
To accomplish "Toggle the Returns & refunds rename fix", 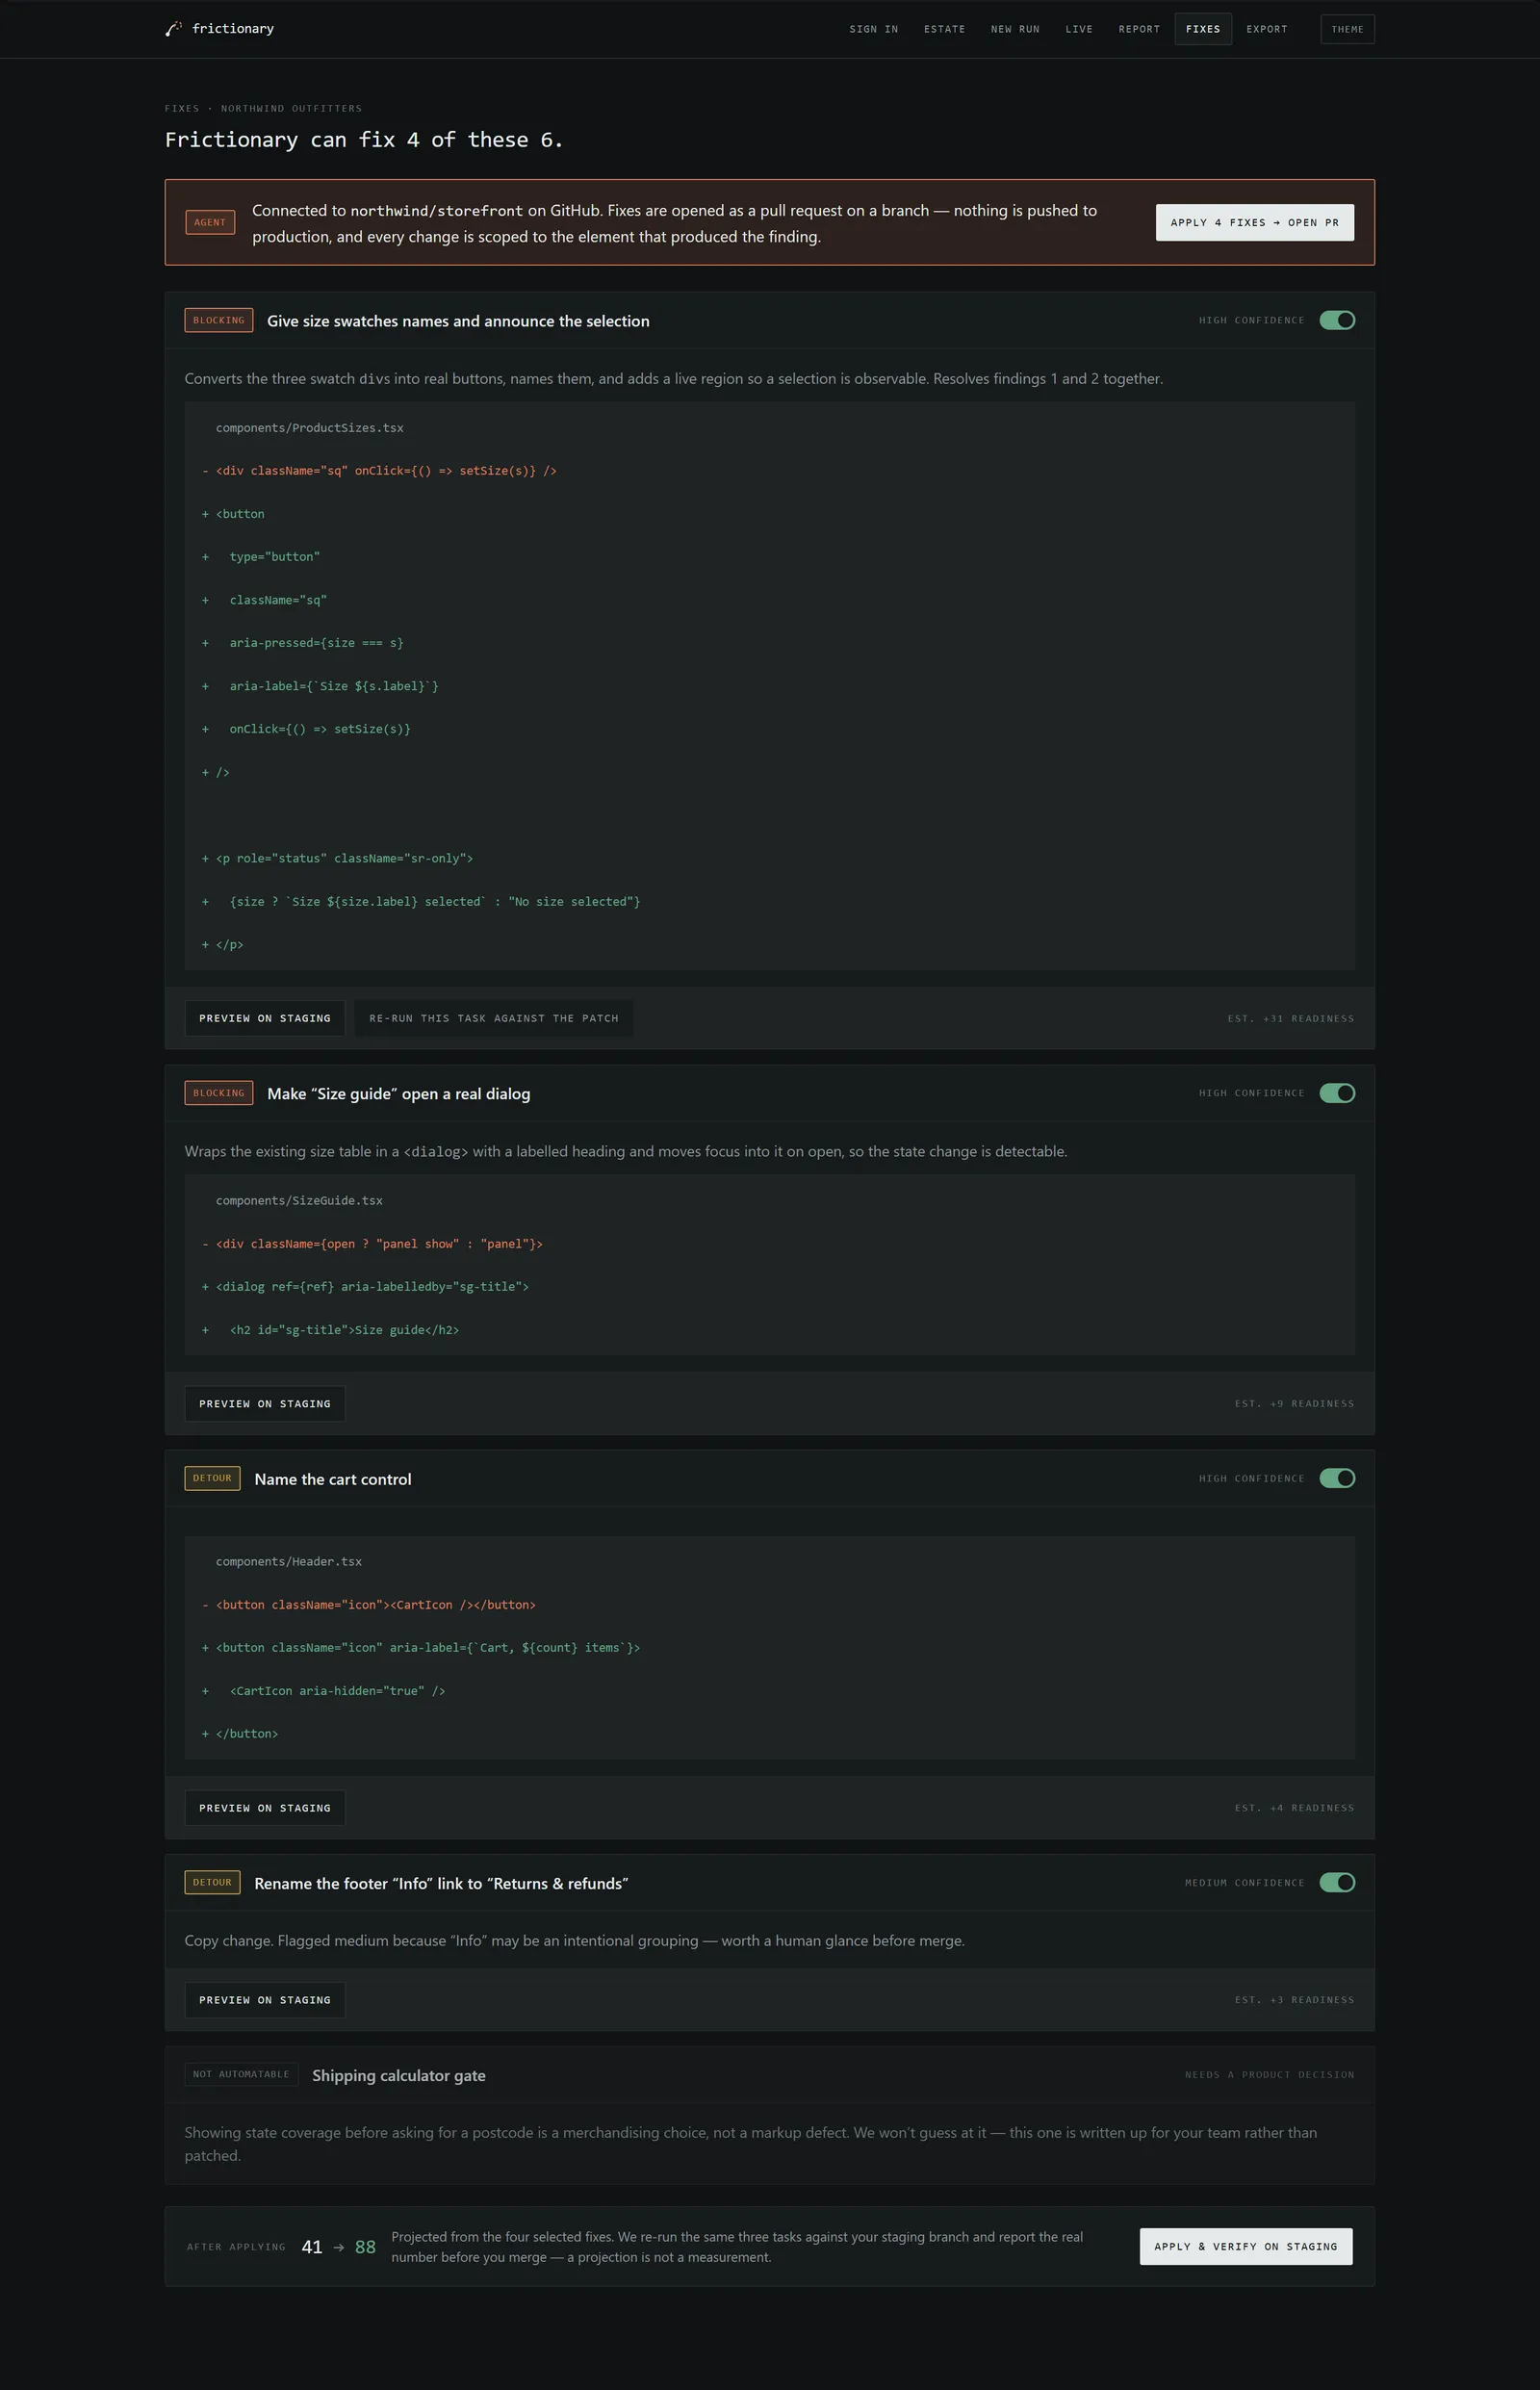I will pyautogui.click(x=1337, y=1882).
